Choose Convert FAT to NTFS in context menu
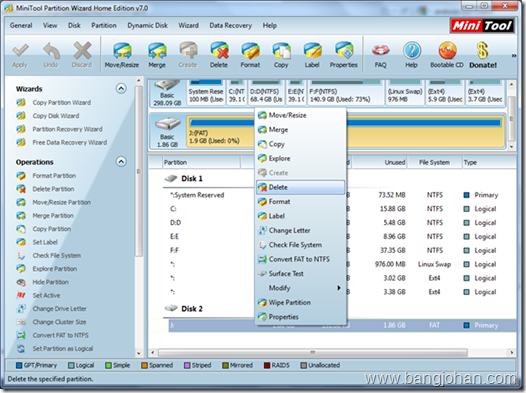Image resolution: width=526 pixels, height=393 pixels. point(301,259)
